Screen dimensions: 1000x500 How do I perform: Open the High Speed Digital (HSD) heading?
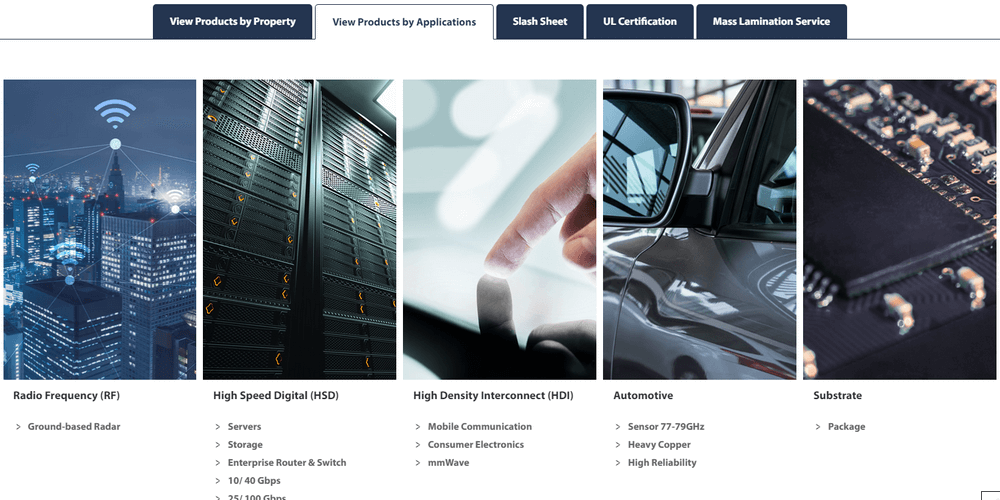click(276, 395)
